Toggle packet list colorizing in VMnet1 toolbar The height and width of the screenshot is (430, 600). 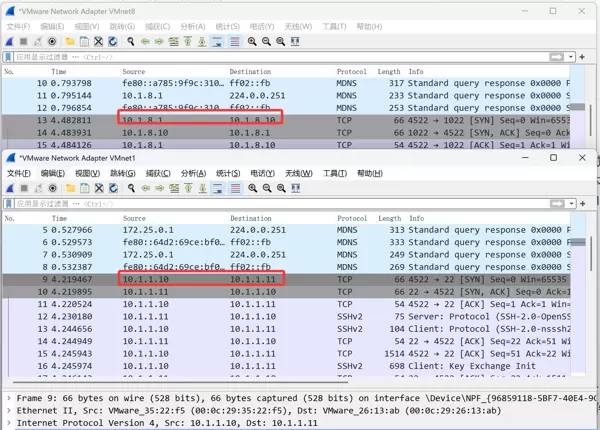tap(235, 188)
